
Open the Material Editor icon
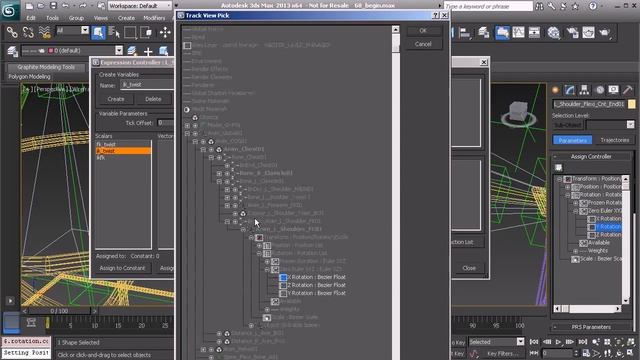pyautogui.click(x=553, y=33)
